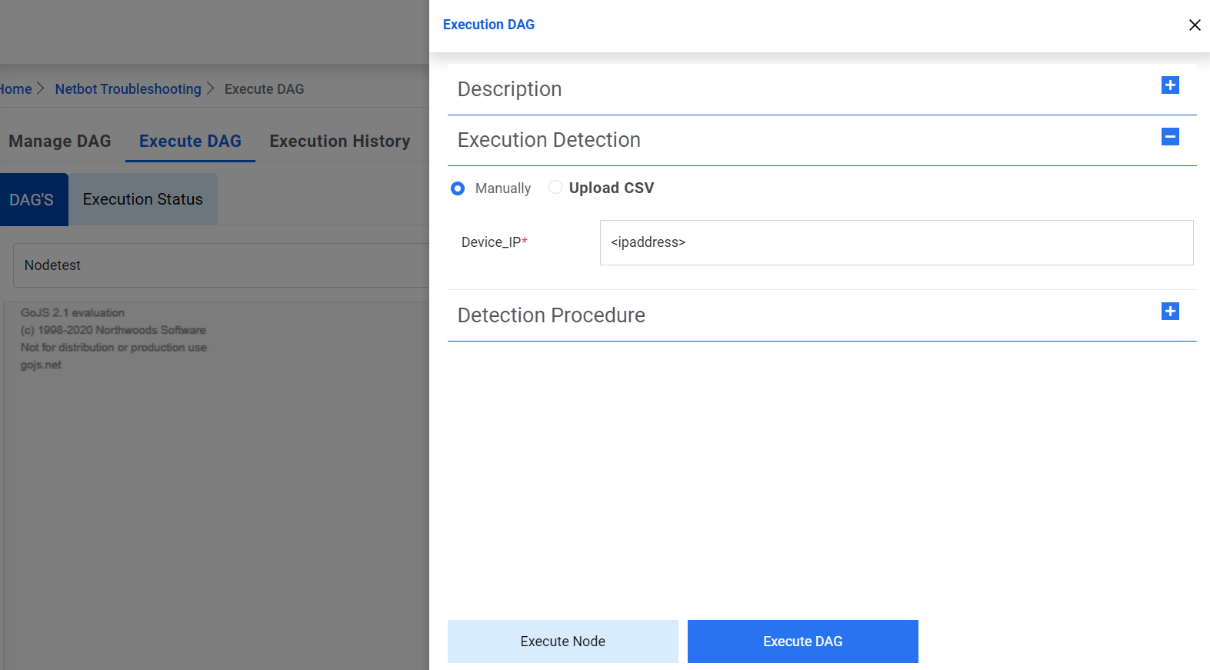Expand Detection Procedure via its plus icon
This screenshot has width=1210, height=670.
[1170, 311]
